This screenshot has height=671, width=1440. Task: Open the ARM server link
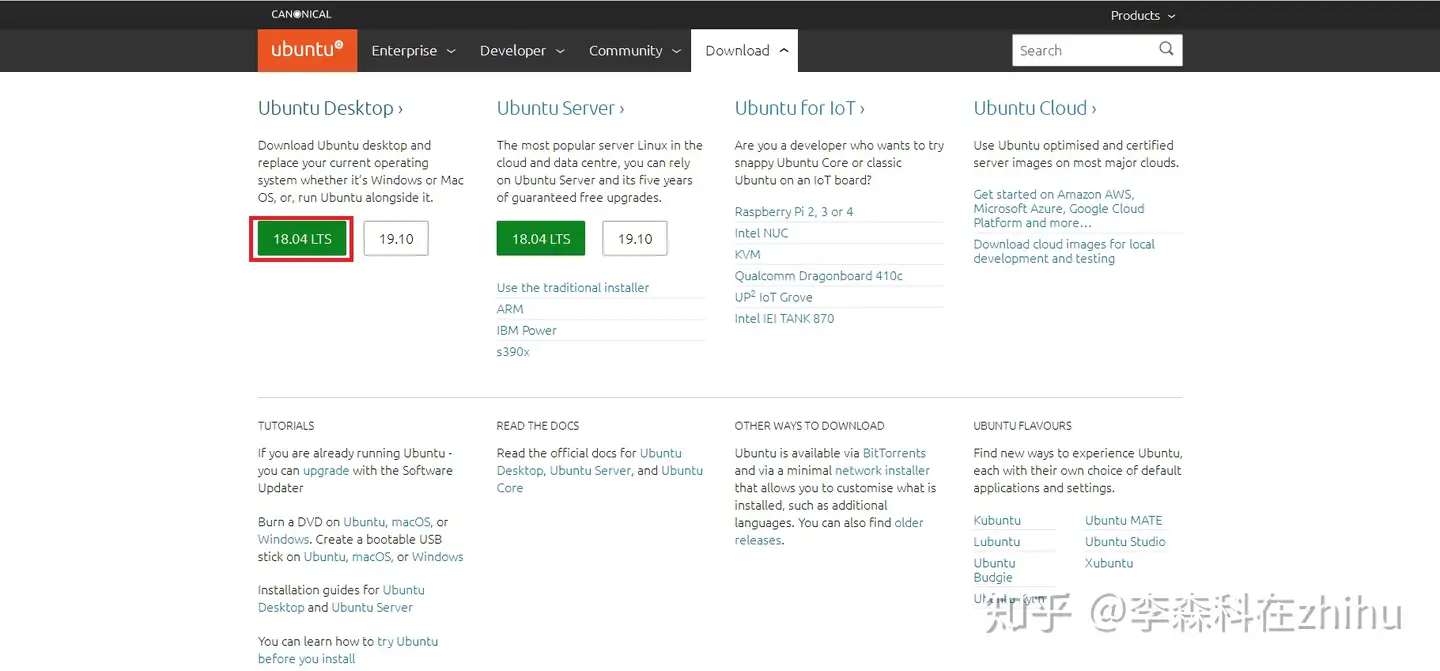[x=510, y=309]
